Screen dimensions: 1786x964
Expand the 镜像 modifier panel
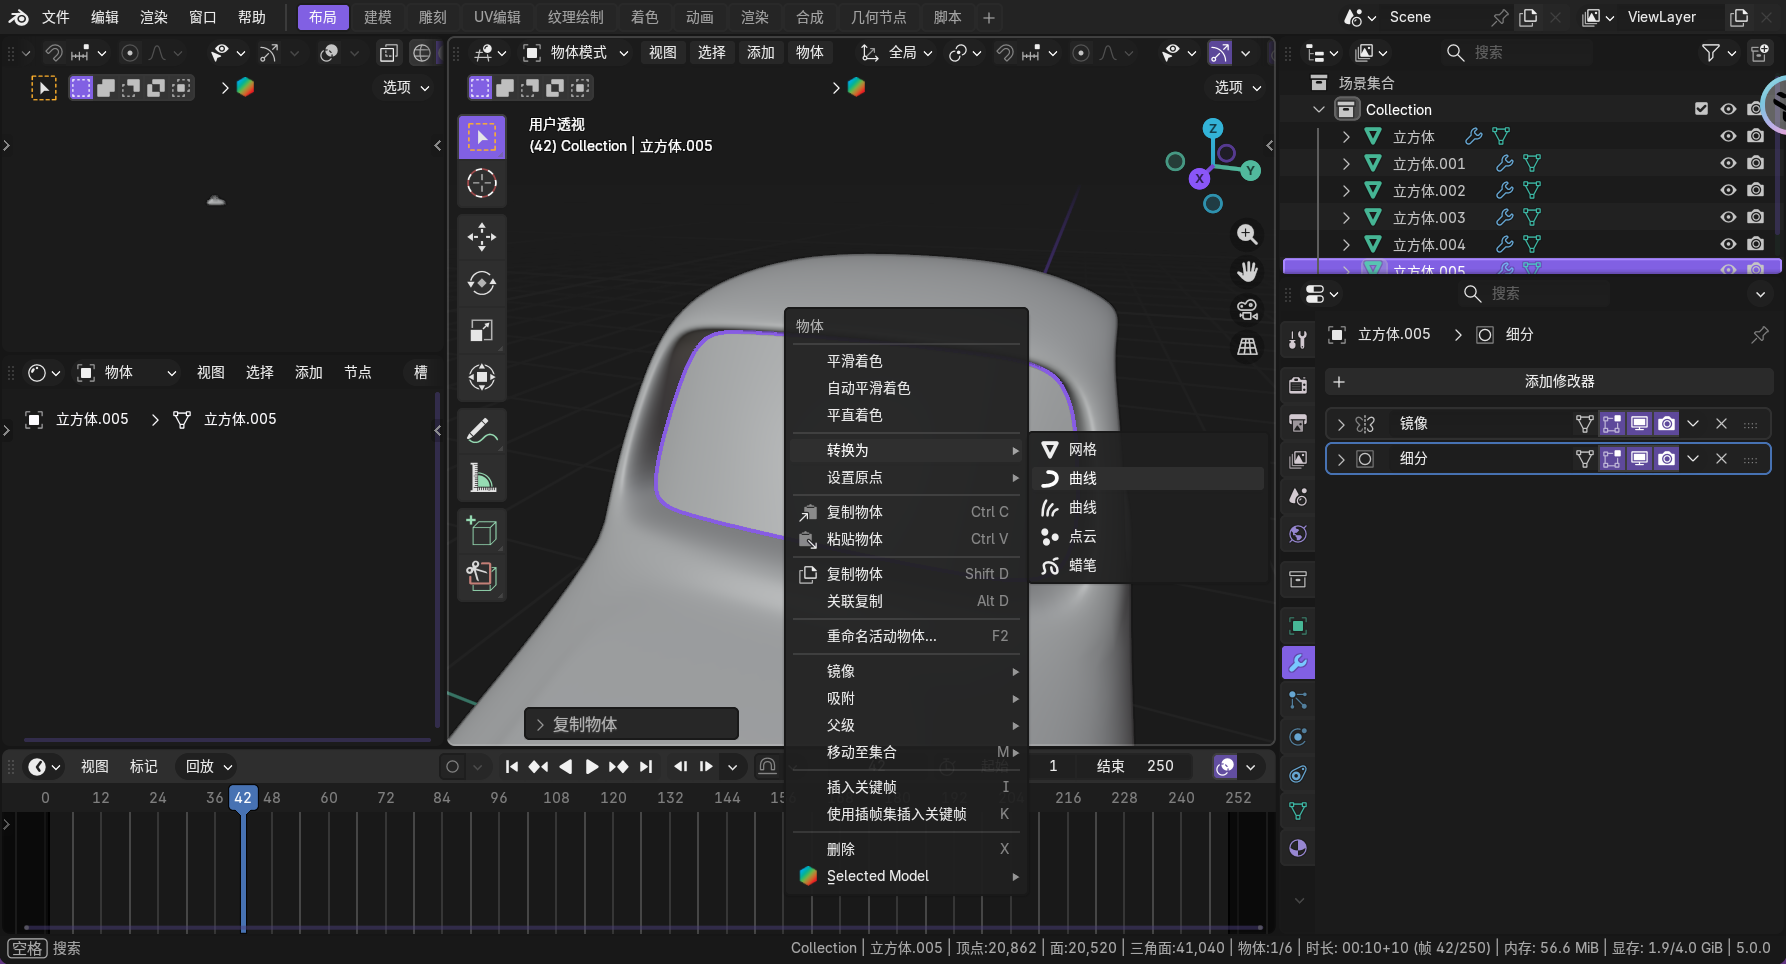(x=1341, y=424)
